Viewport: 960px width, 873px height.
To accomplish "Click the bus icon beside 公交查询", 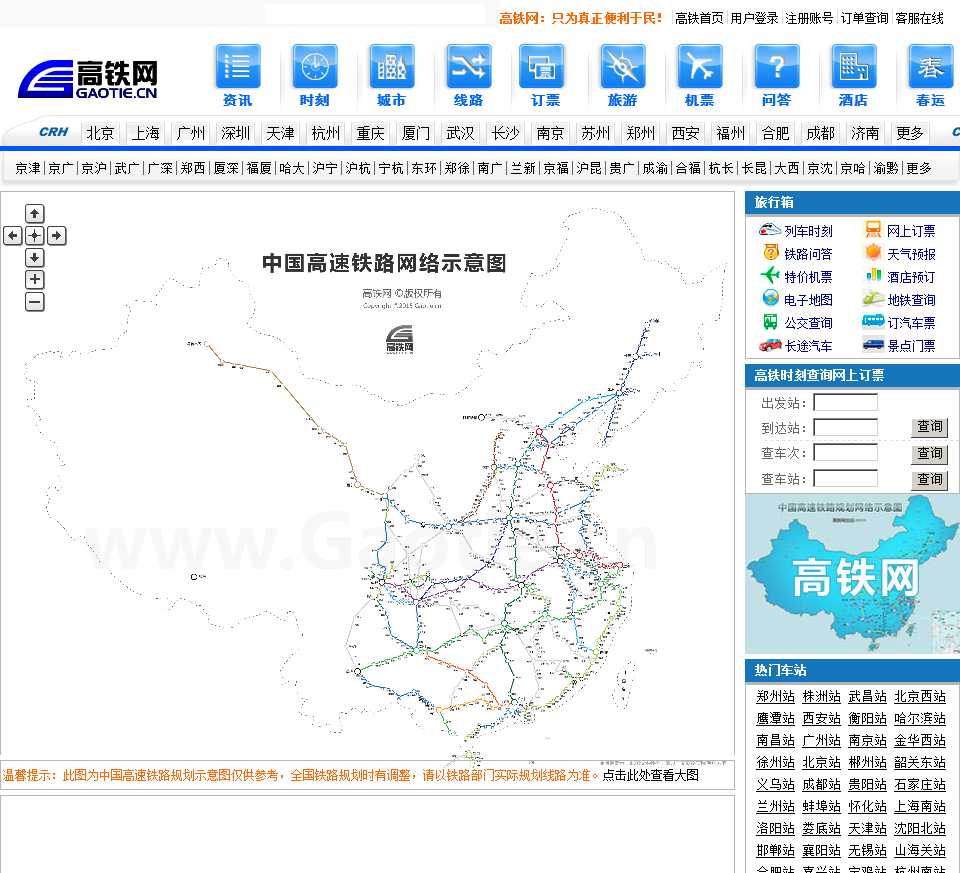I will click(770, 321).
